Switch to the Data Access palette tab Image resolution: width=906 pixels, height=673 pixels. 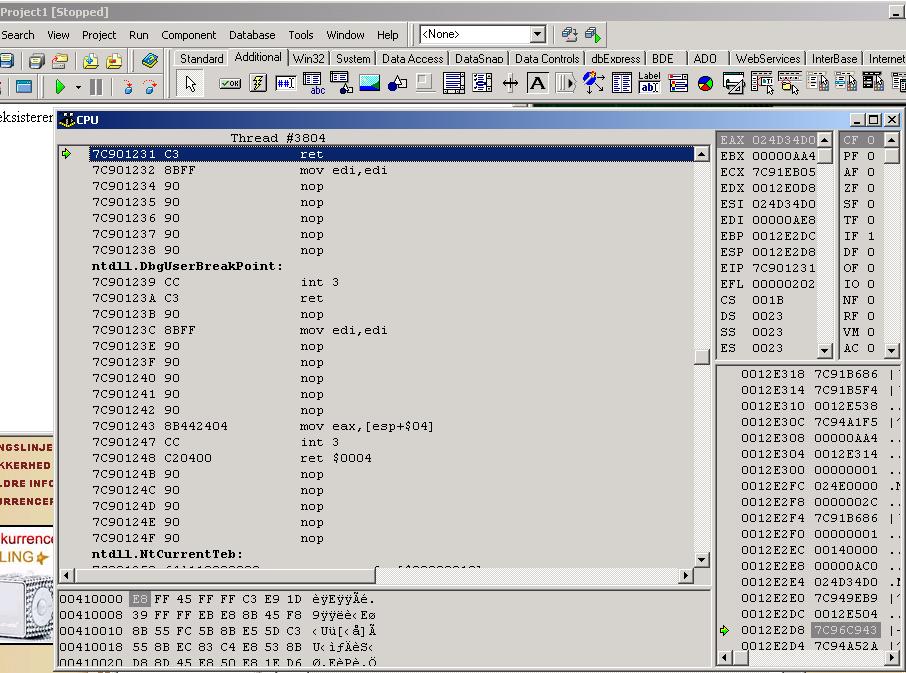click(x=412, y=59)
